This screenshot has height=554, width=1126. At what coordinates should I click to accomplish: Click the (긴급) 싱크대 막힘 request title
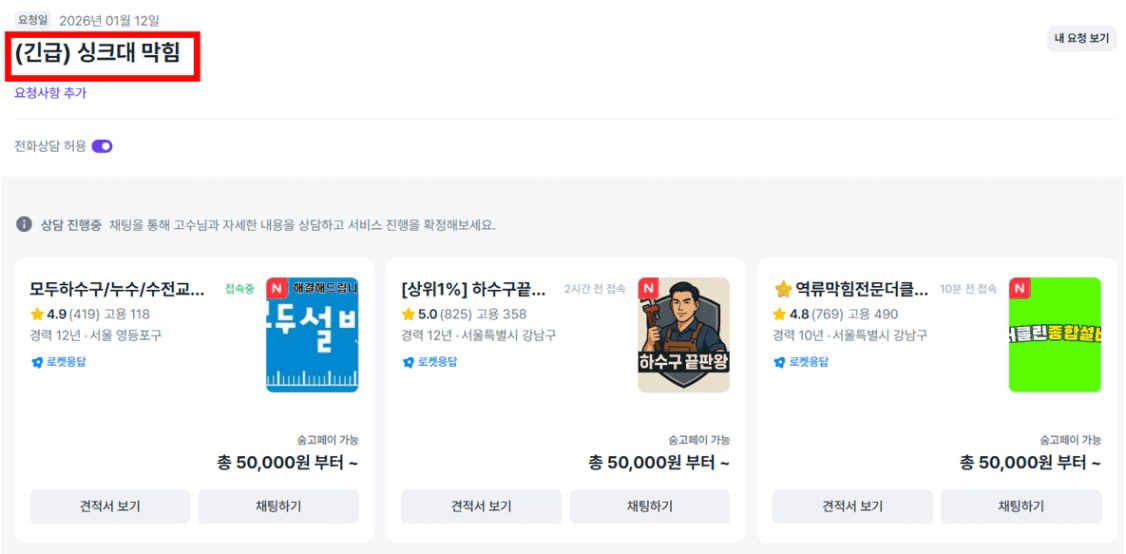tap(98, 53)
